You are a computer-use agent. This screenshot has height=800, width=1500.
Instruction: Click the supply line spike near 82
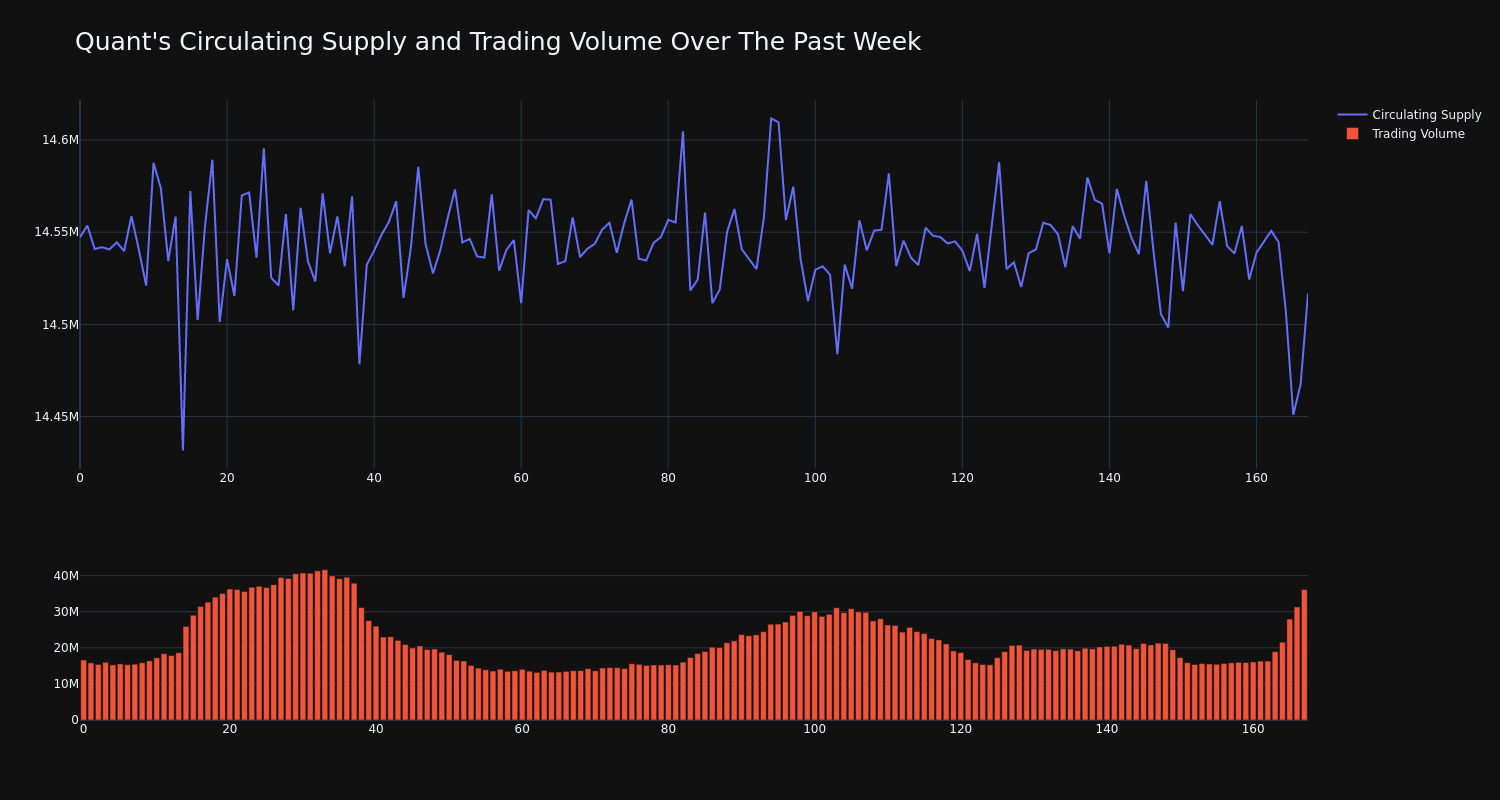[x=683, y=132]
